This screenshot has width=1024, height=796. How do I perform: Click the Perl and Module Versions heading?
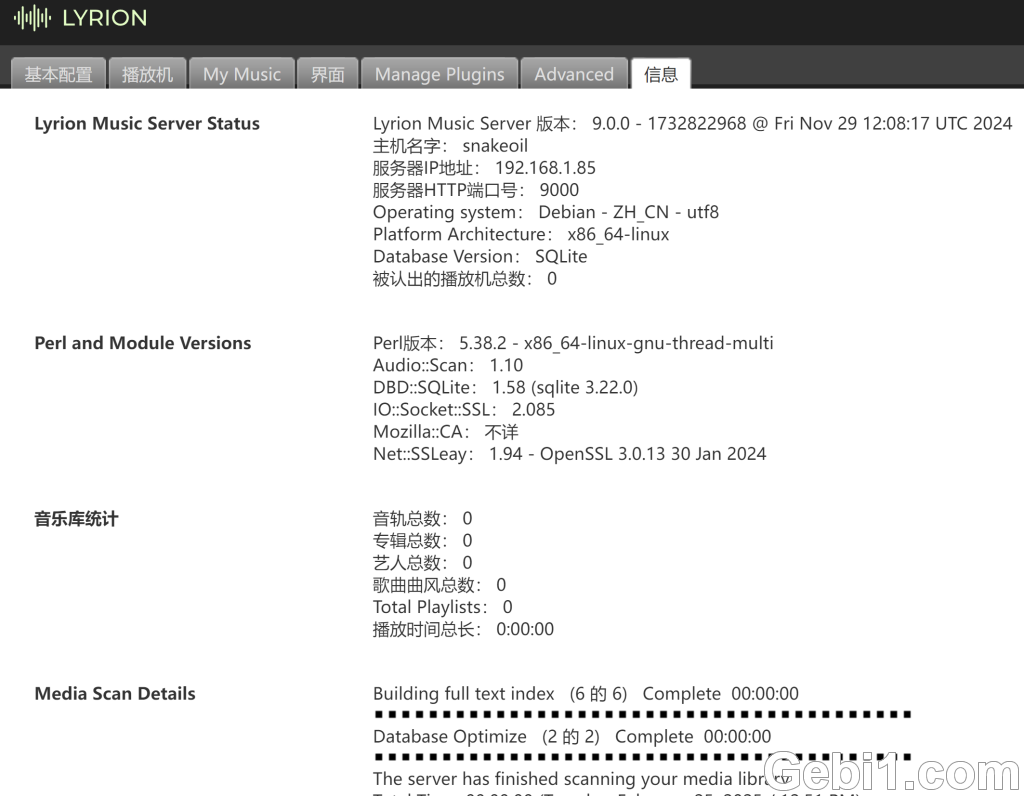(x=142, y=343)
